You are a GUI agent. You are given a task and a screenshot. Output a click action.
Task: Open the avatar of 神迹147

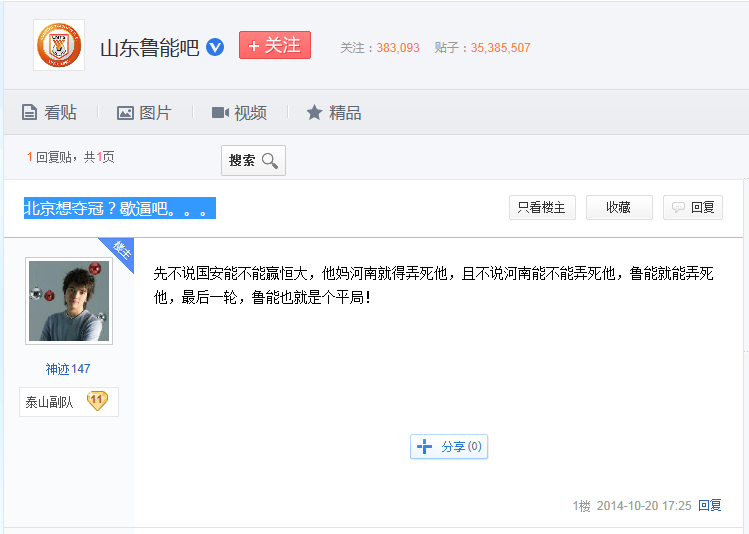69,301
